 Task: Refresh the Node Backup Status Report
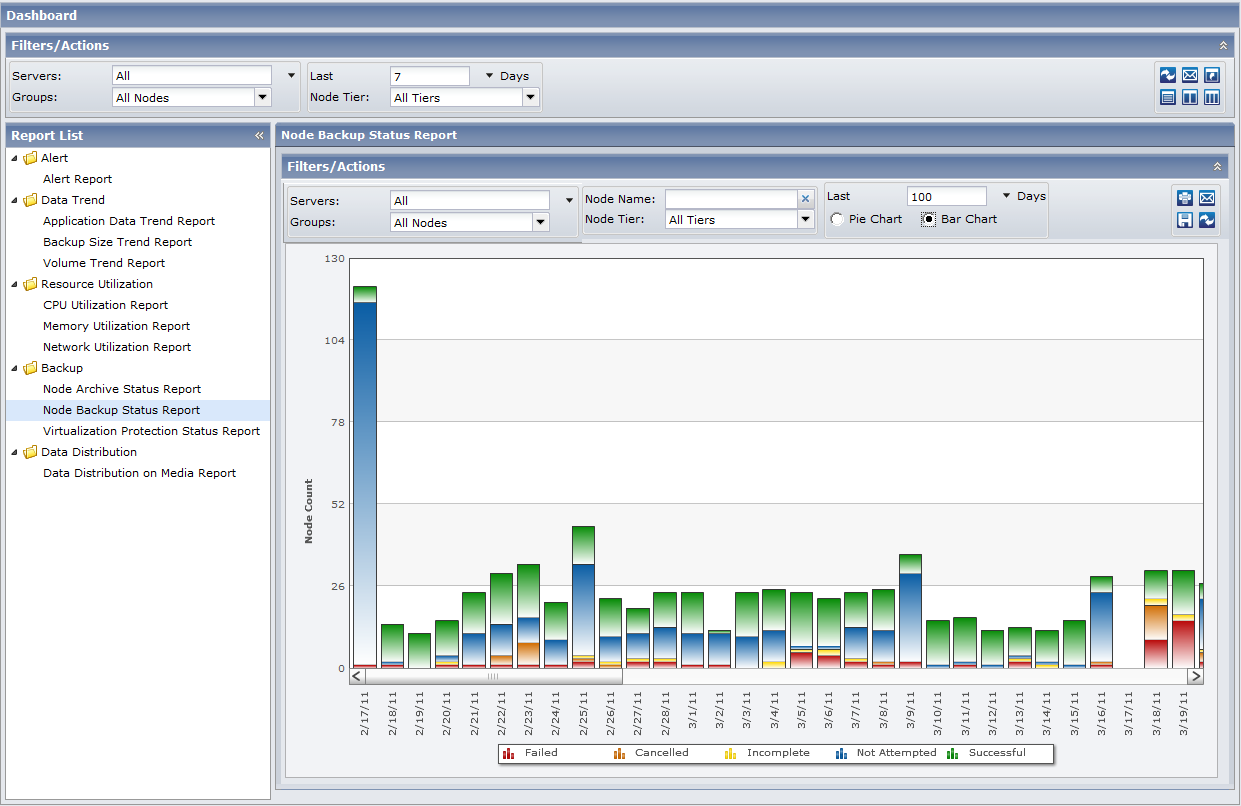pos(1207,220)
